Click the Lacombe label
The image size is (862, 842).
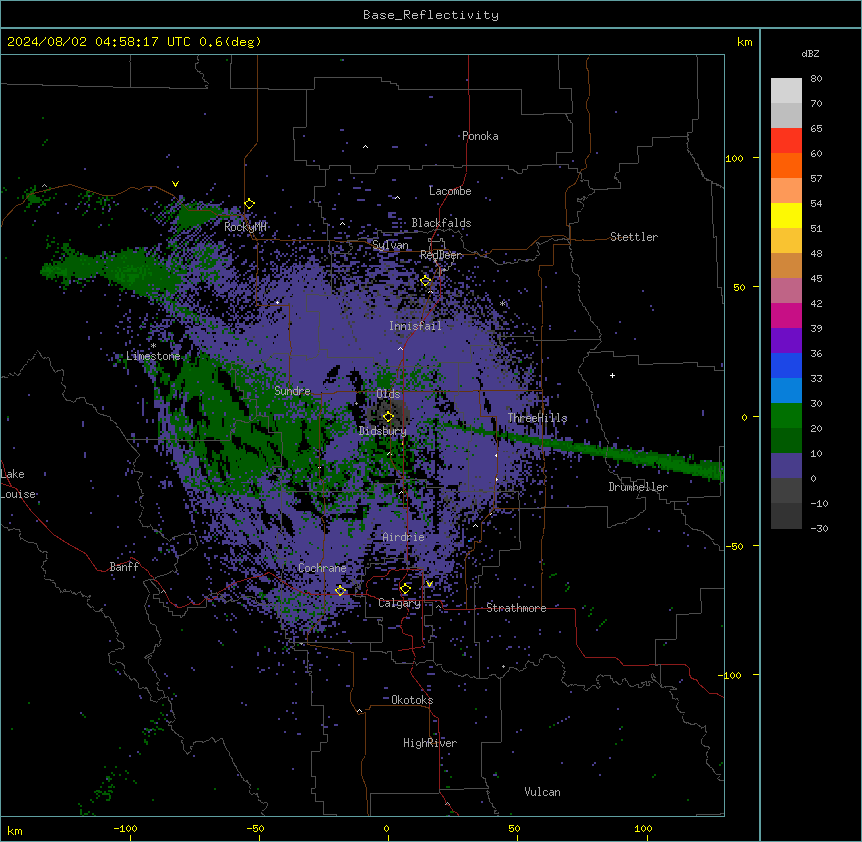click(450, 191)
